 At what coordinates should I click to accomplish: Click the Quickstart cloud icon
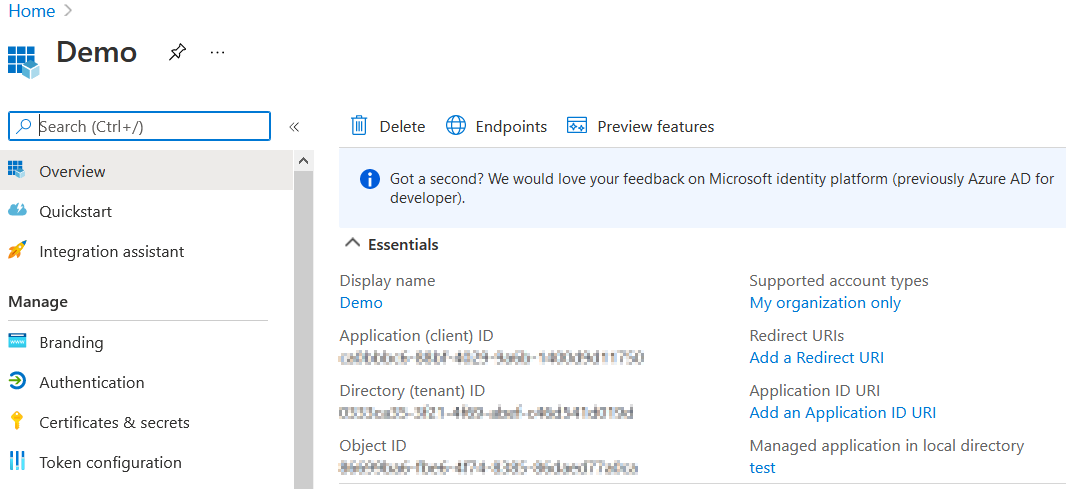(17, 211)
